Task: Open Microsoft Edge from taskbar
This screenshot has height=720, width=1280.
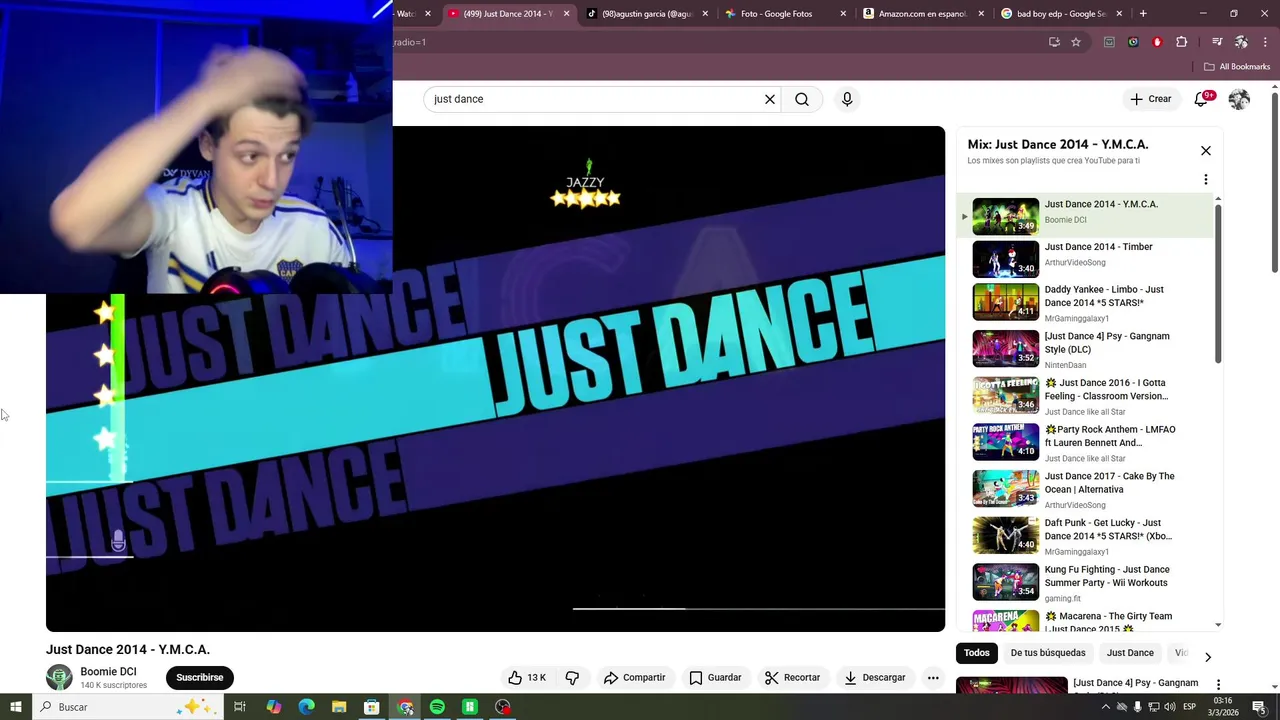Action: tap(306, 707)
